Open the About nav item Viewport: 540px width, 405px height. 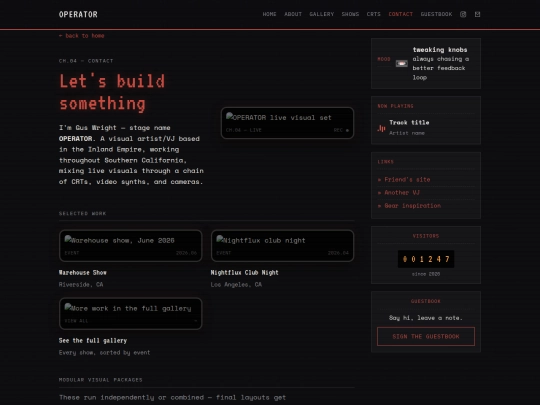293,14
